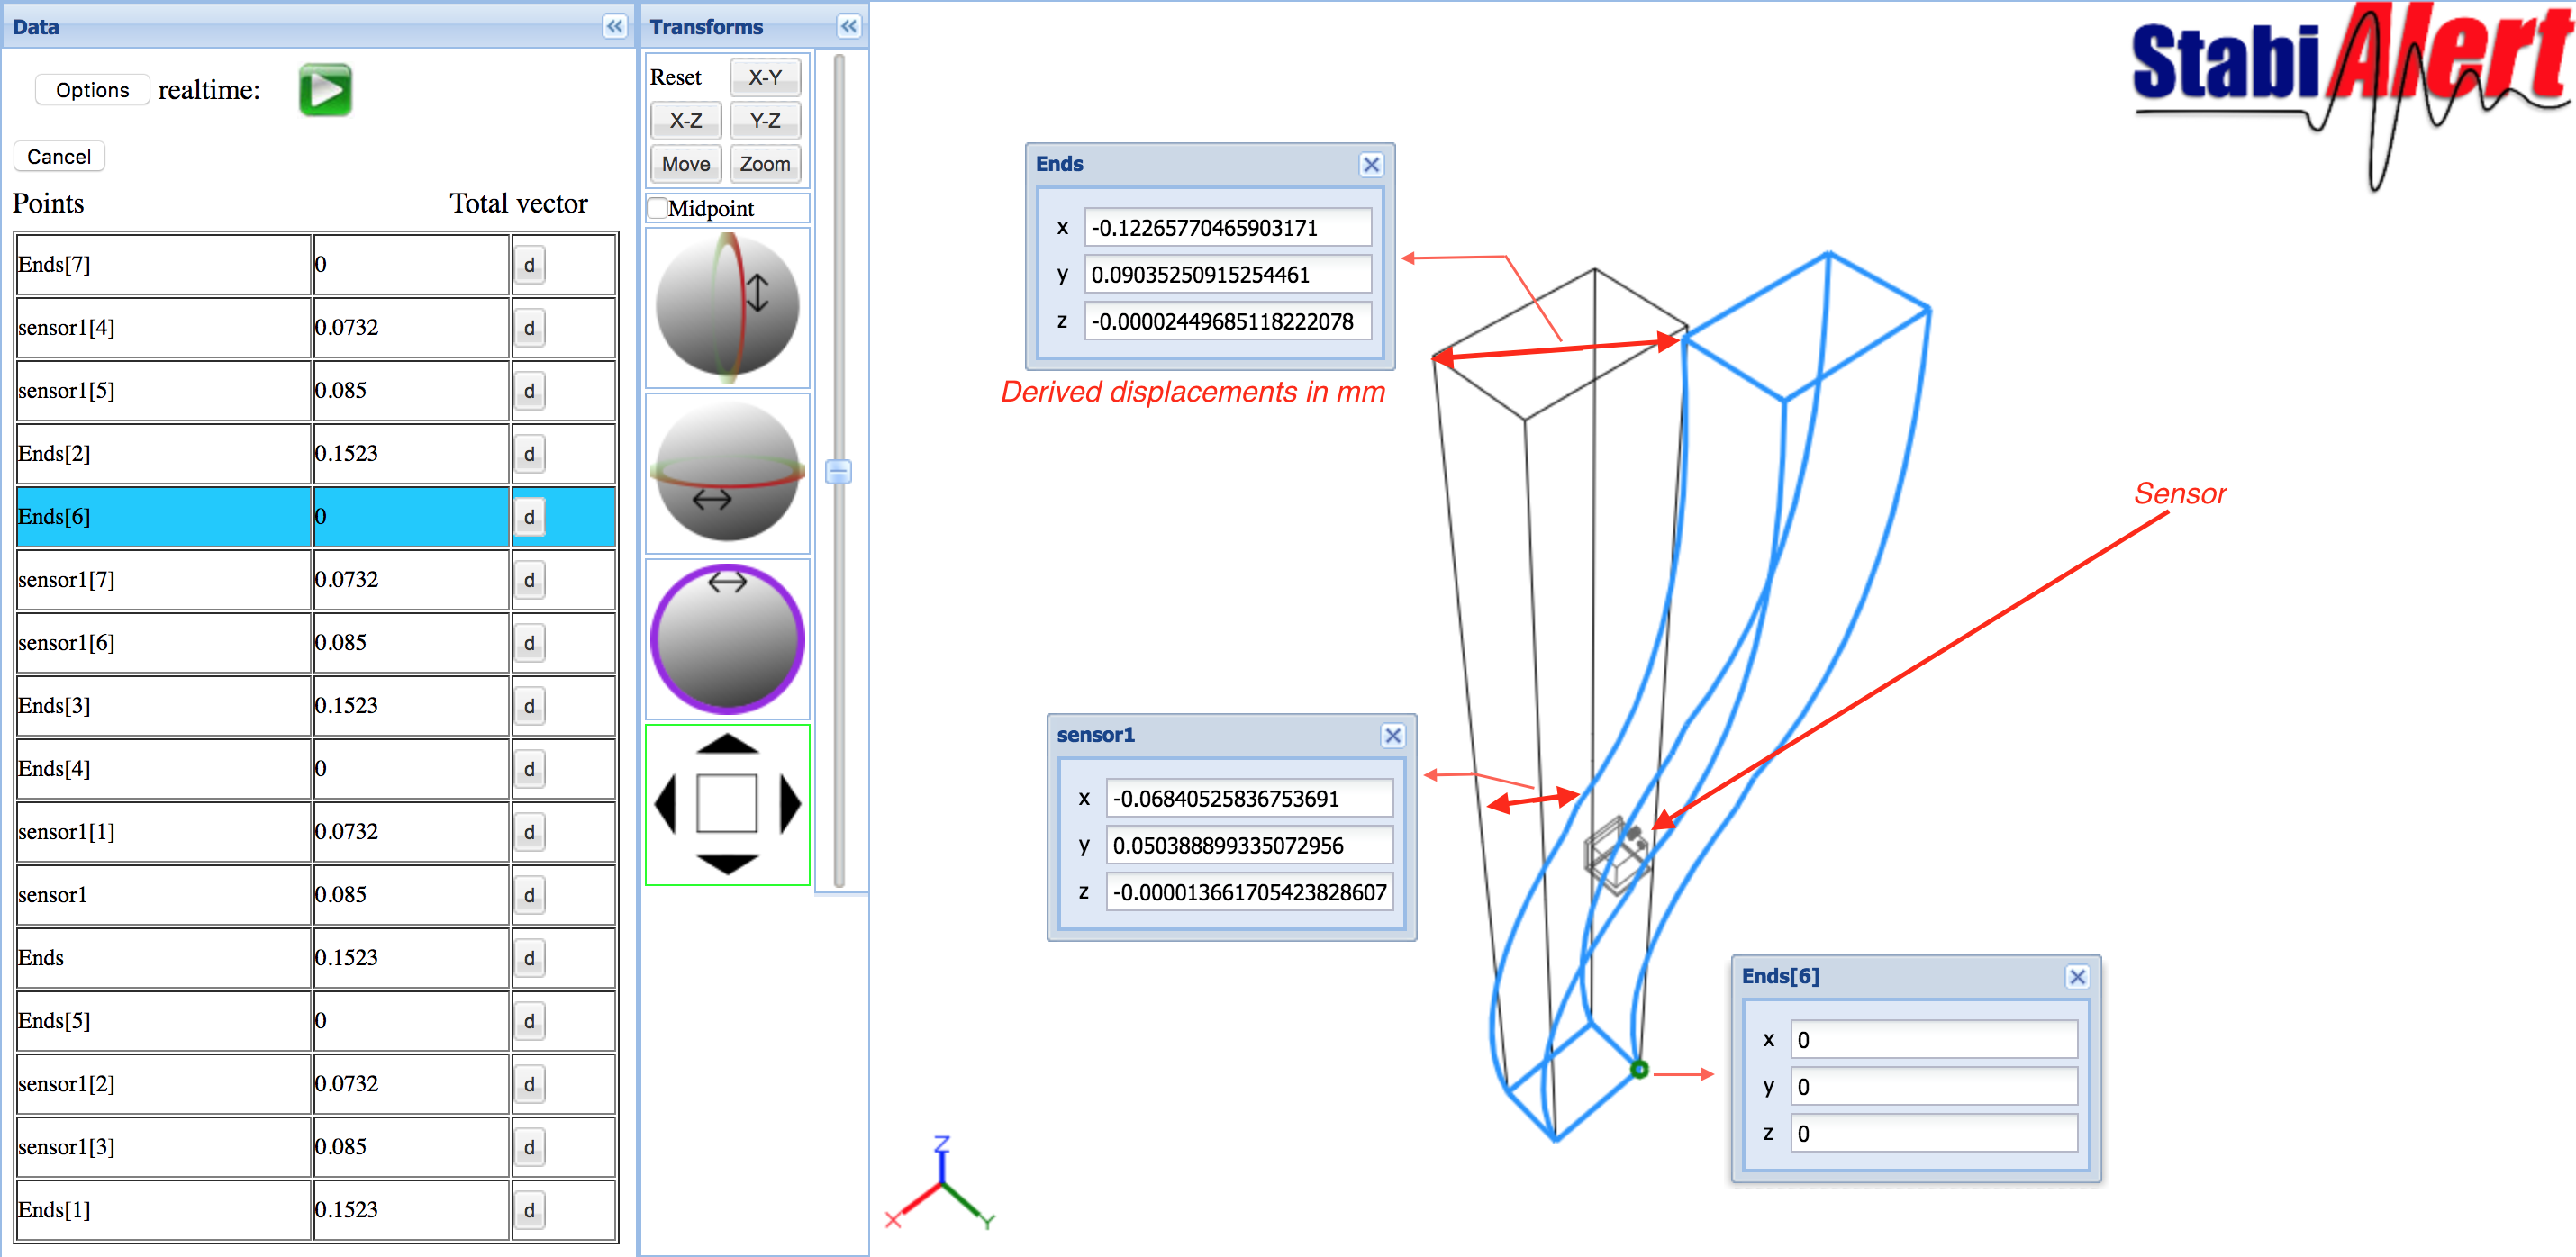Switch to X-Z view
Viewport: 2576px width, 1257px height.
tap(686, 121)
